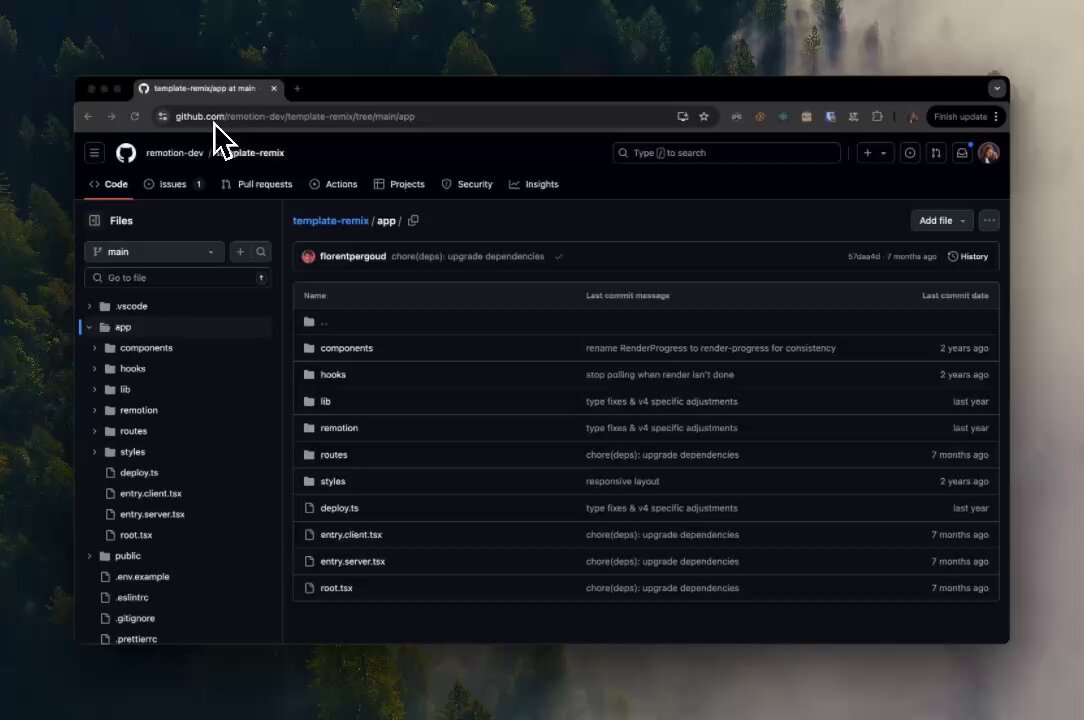Expand the styles folder in sidebar tree
1084x720 pixels.
95,452
